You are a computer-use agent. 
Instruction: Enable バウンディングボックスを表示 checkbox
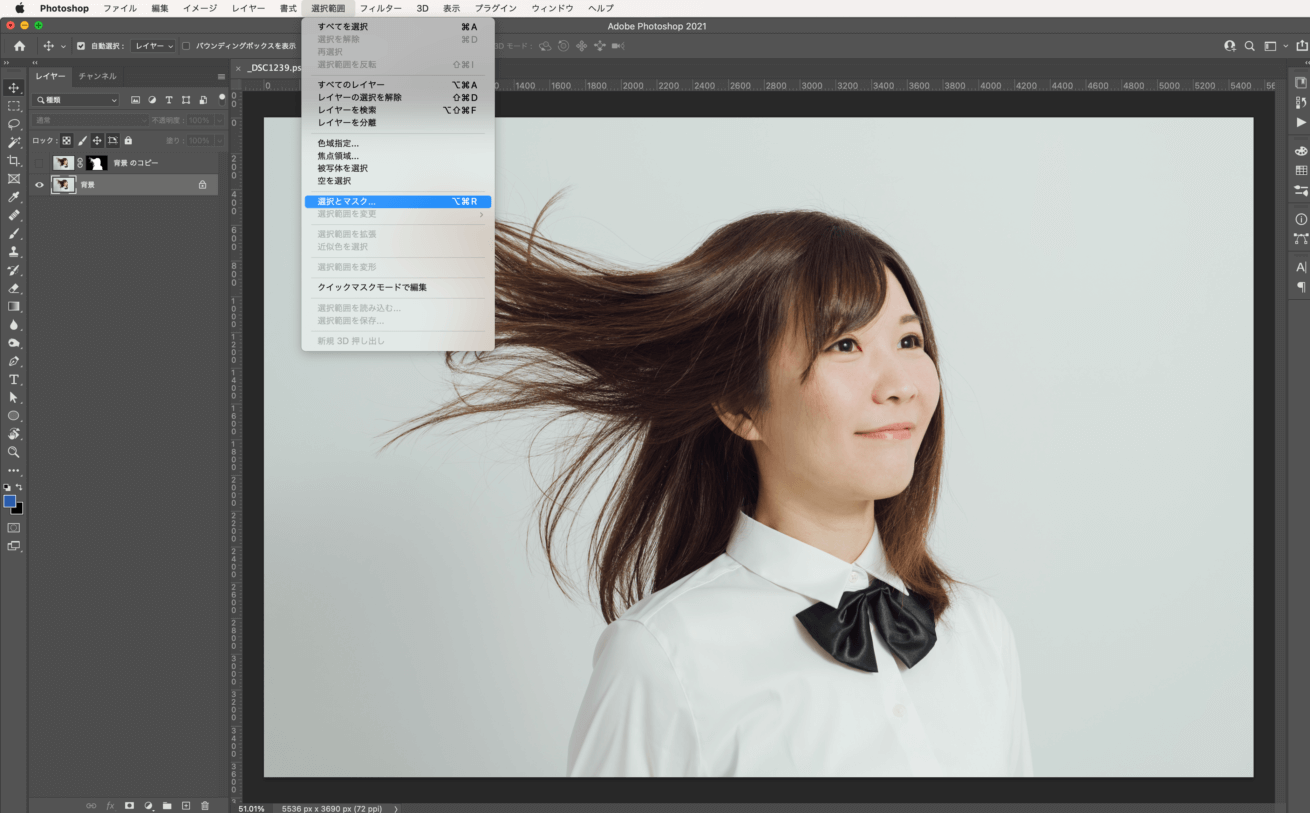(186, 46)
